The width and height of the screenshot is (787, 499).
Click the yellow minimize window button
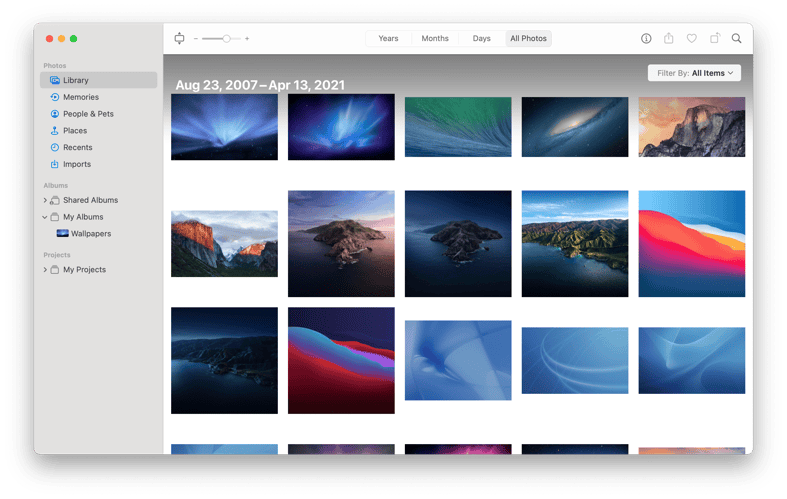[61, 39]
